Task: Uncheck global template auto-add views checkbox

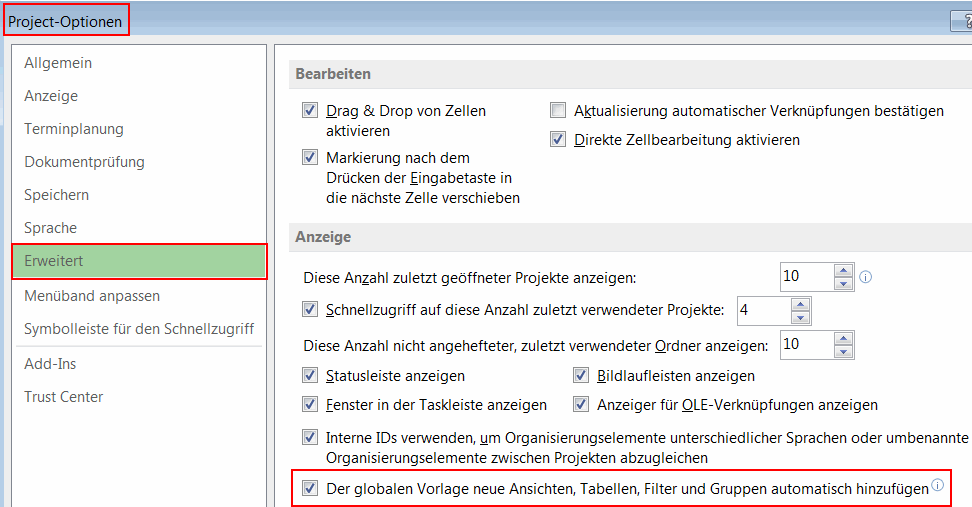Action: 310,489
